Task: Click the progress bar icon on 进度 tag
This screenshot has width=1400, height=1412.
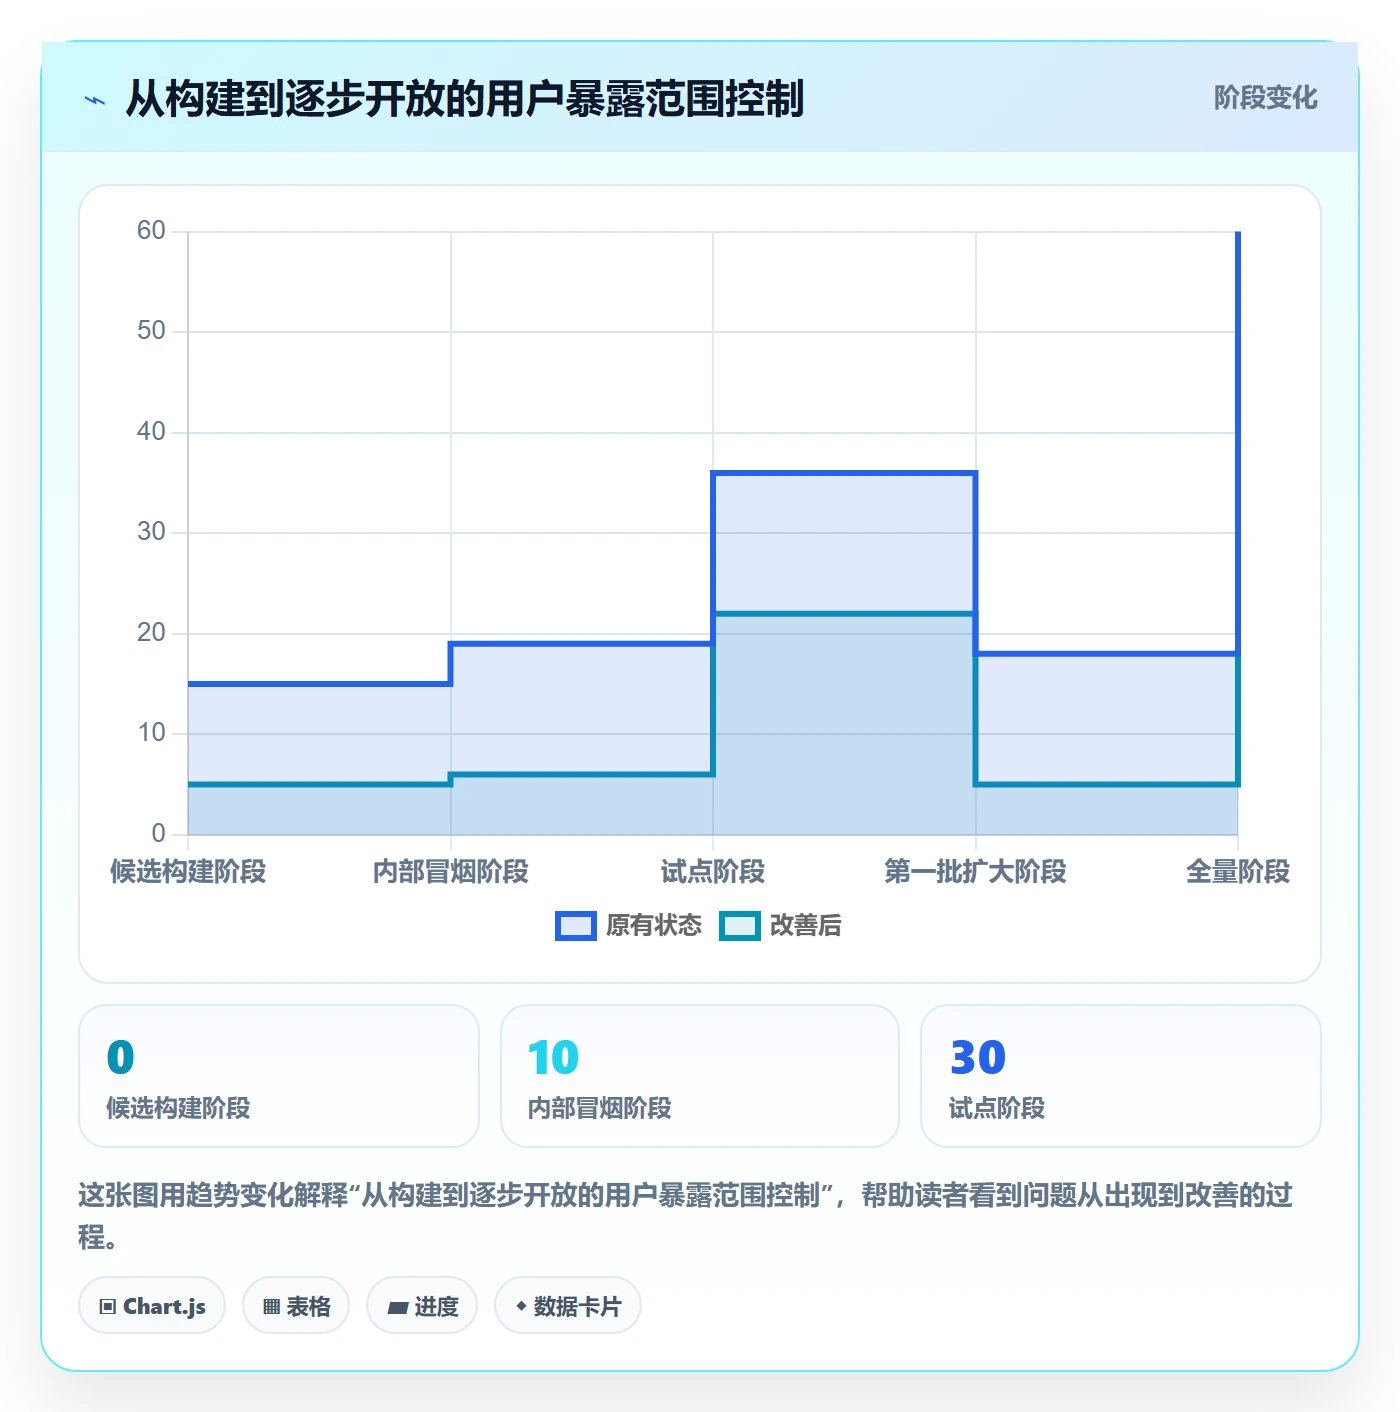Action: pyautogui.click(x=398, y=1307)
